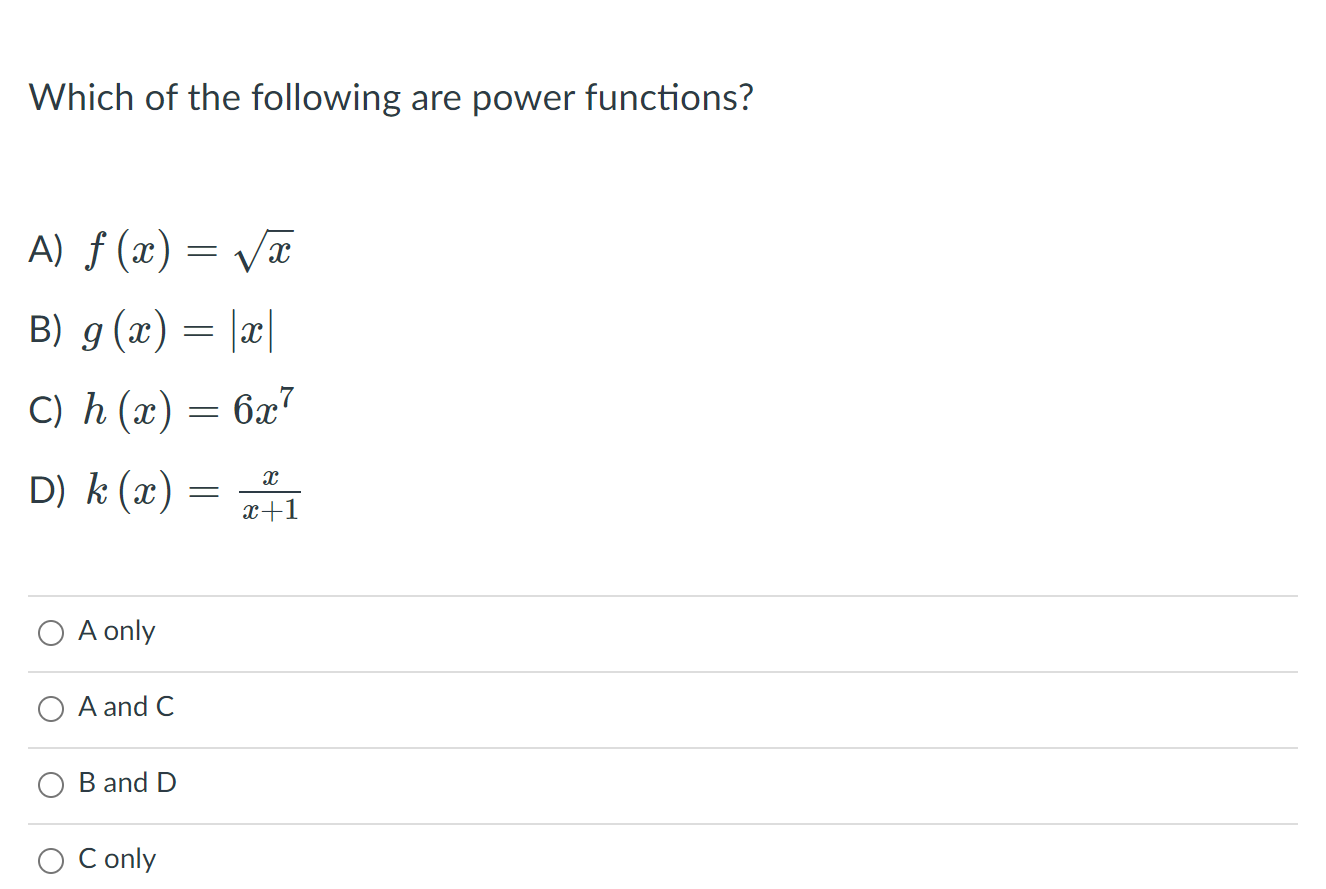Click the 'C only' answer label text
Image resolution: width=1326 pixels, height=889 pixels.
[x=117, y=859]
